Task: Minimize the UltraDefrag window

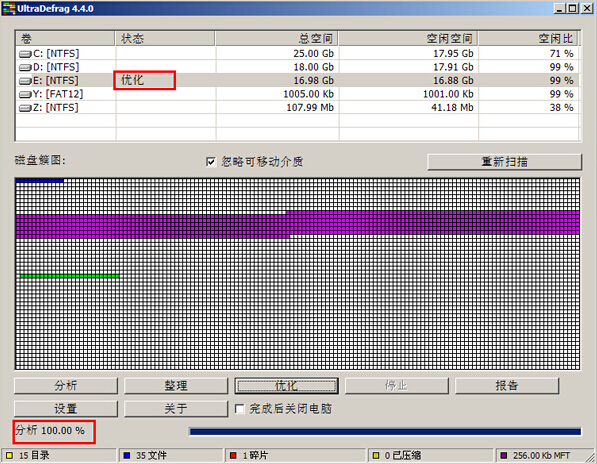Action: pyautogui.click(x=559, y=8)
